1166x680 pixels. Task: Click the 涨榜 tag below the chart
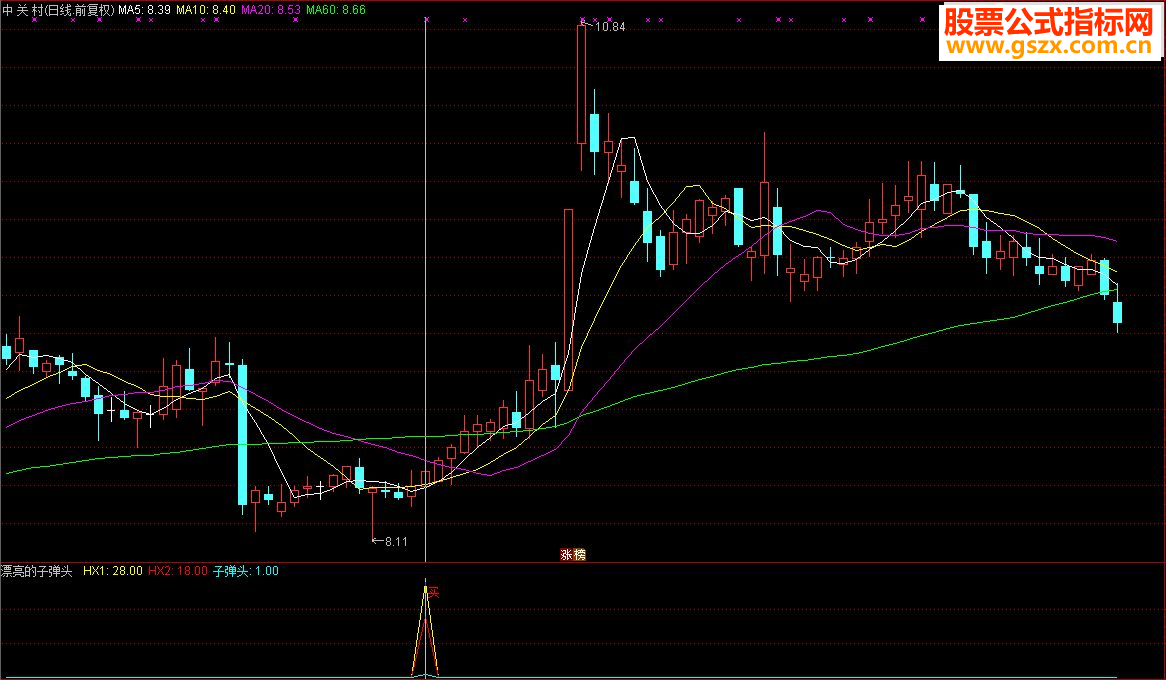tap(573, 554)
